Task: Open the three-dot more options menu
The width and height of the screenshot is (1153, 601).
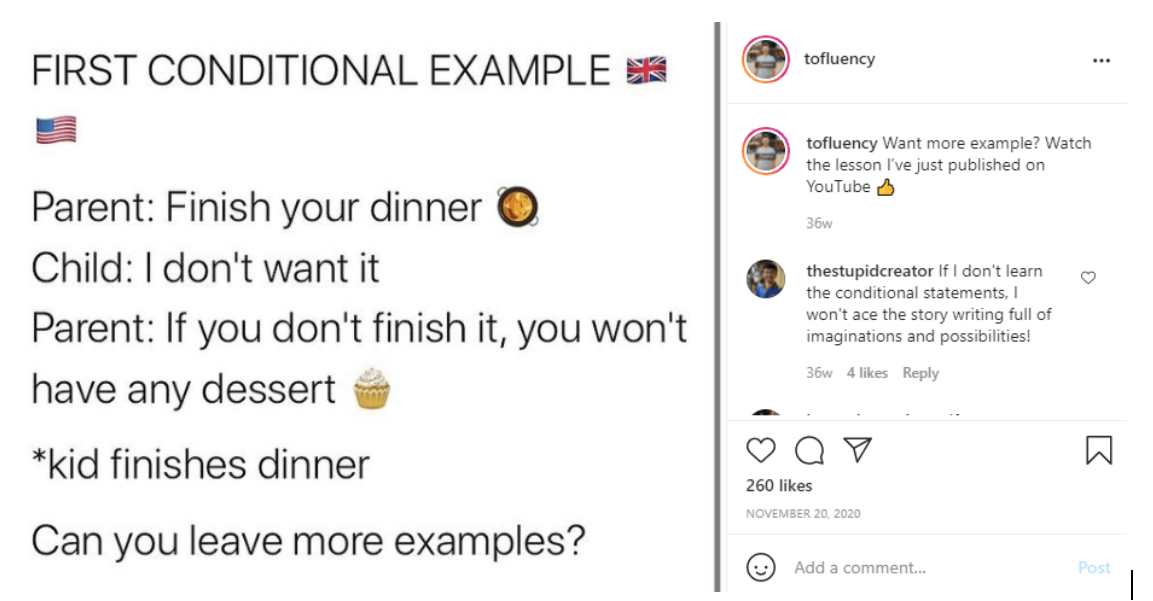Action: click(1101, 60)
